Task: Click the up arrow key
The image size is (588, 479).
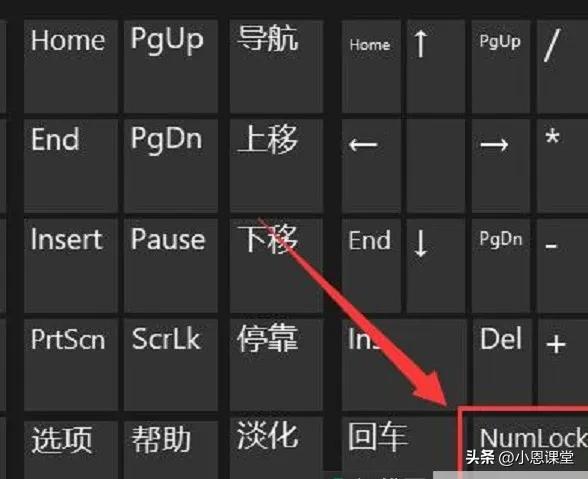Action: 436,66
